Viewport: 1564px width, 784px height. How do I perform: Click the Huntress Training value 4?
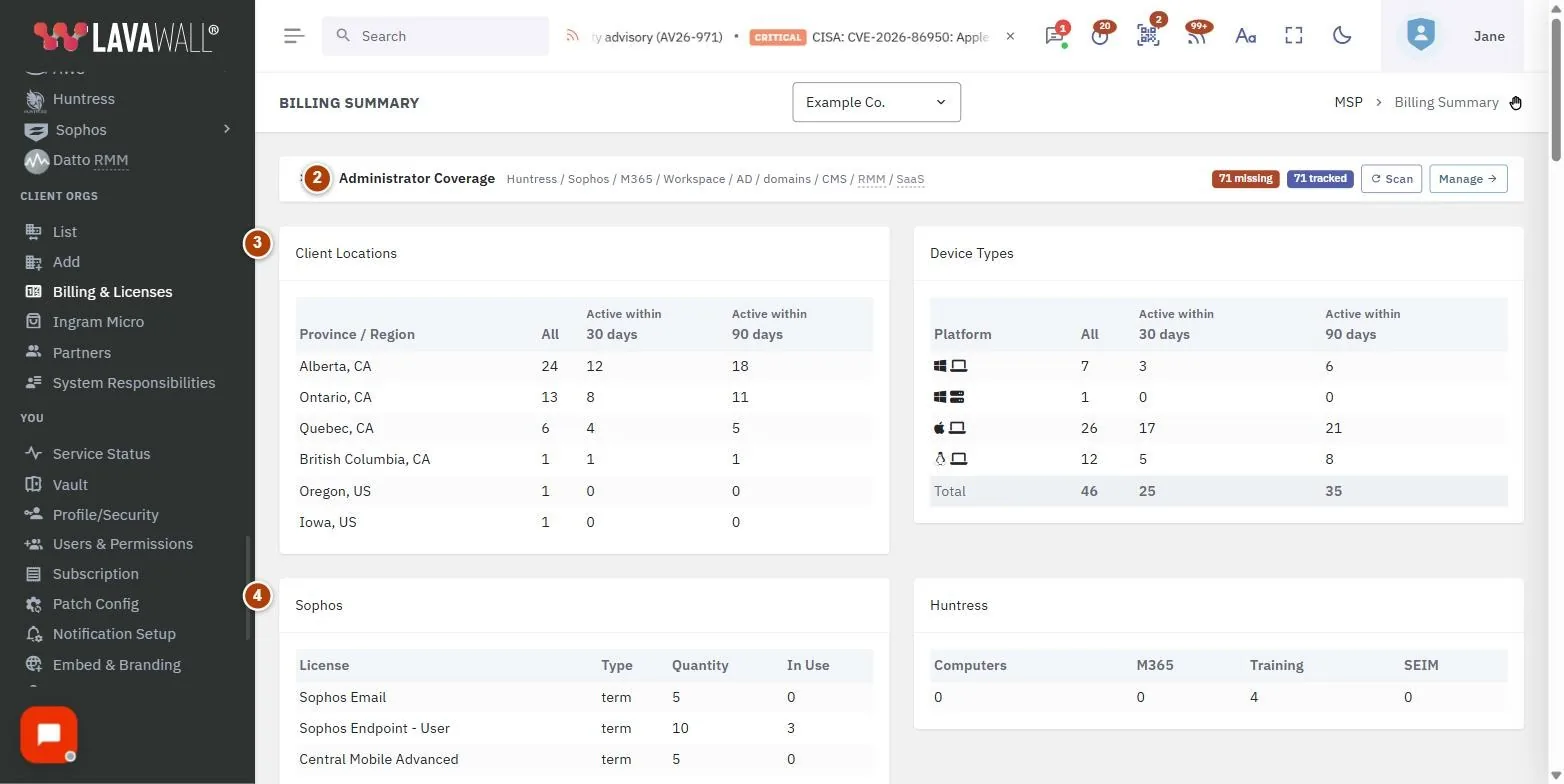point(1254,697)
